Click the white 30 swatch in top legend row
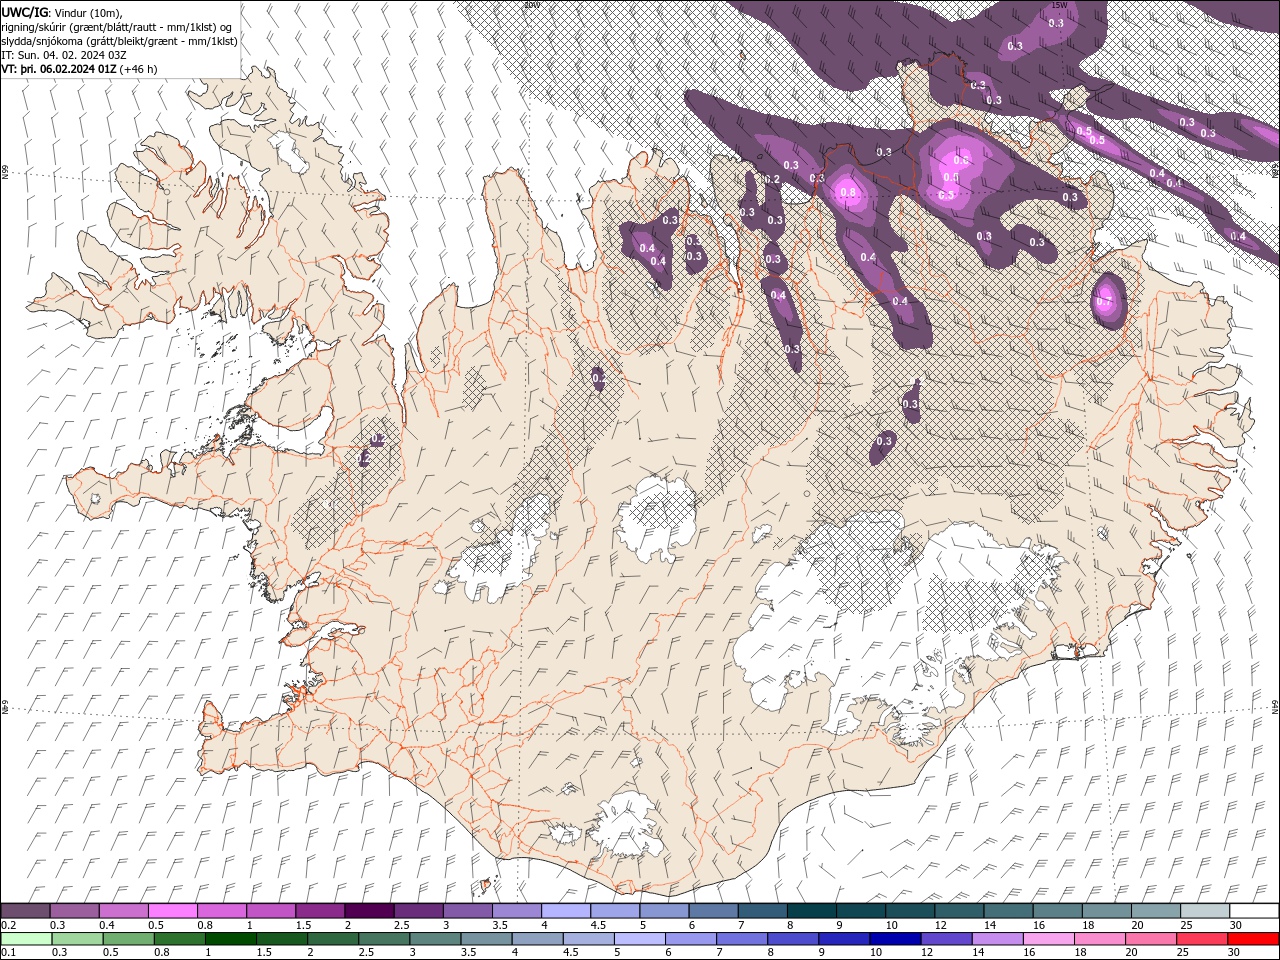 pyautogui.click(x=1254, y=911)
